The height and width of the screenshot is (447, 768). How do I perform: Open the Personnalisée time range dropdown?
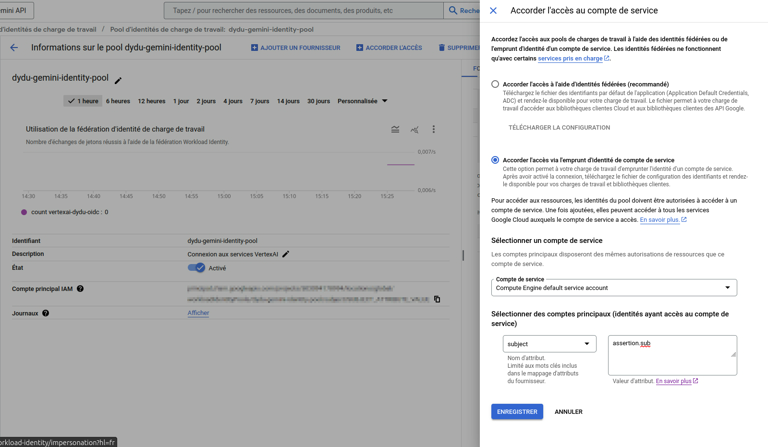point(362,101)
